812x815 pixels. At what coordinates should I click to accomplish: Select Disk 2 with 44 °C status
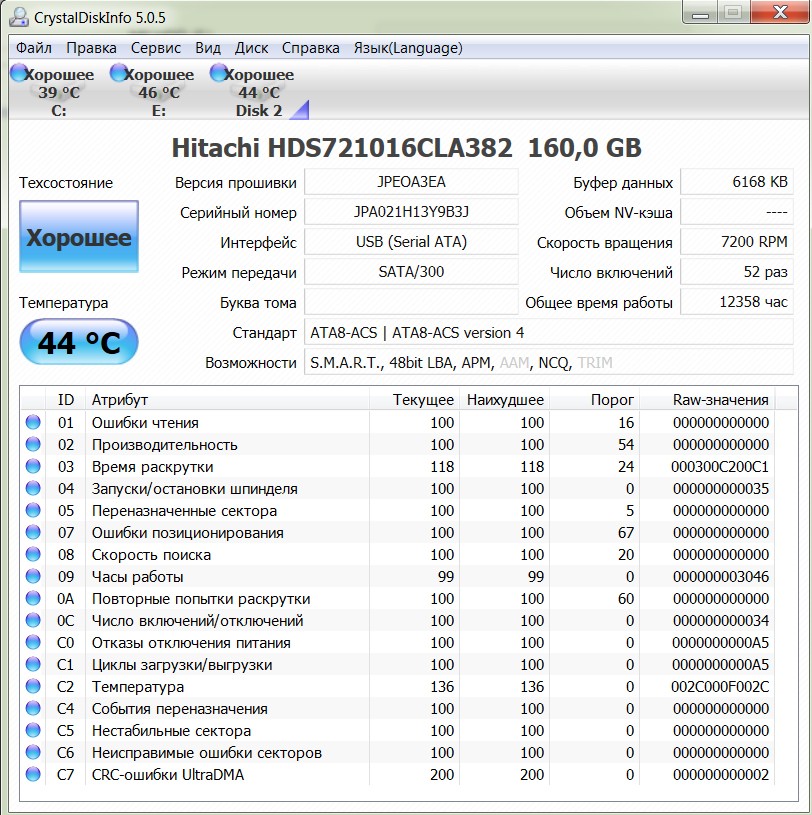pos(259,91)
